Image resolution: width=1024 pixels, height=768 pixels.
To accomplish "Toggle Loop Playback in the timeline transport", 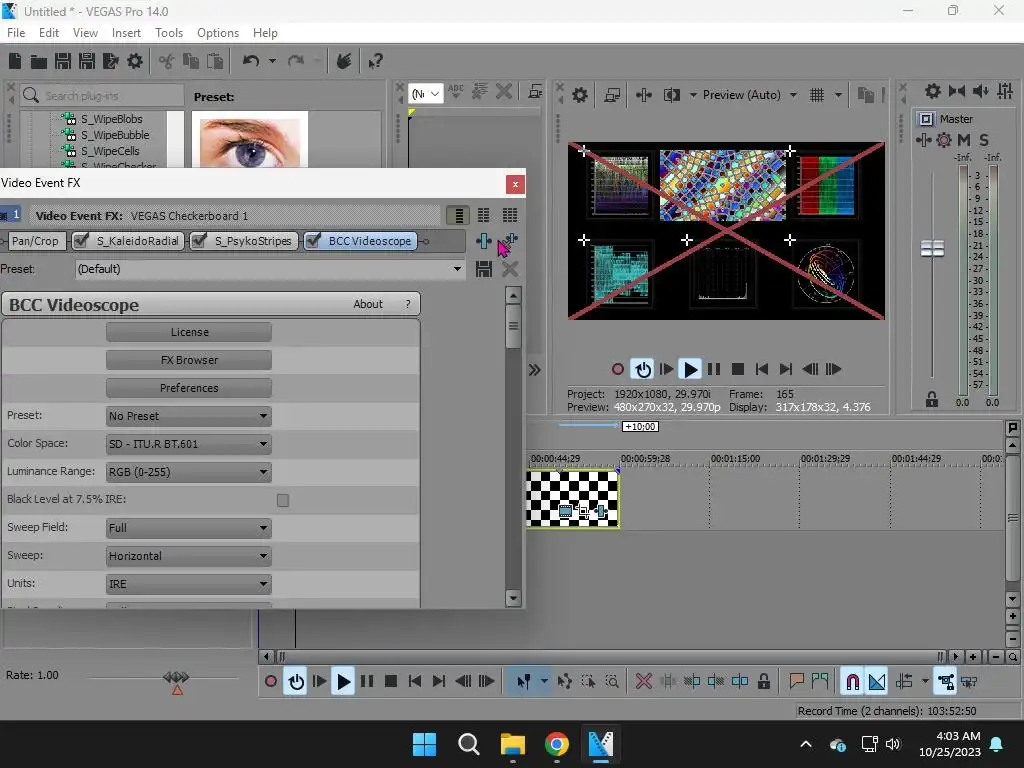I will pos(296,682).
